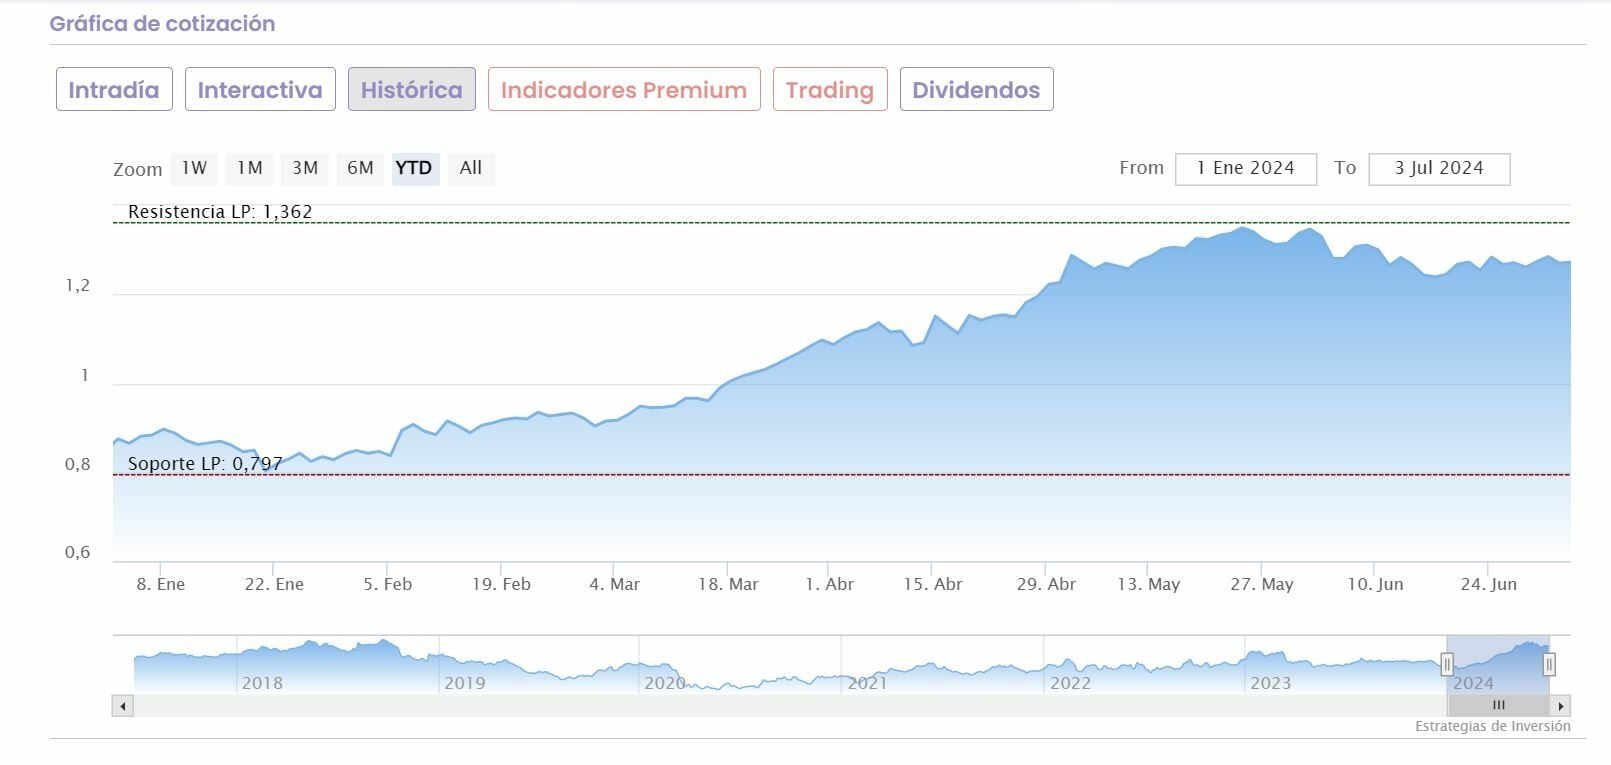Click the To date field
The width and height of the screenshot is (1611, 765).
pyautogui.click(x=1439, y=169)
